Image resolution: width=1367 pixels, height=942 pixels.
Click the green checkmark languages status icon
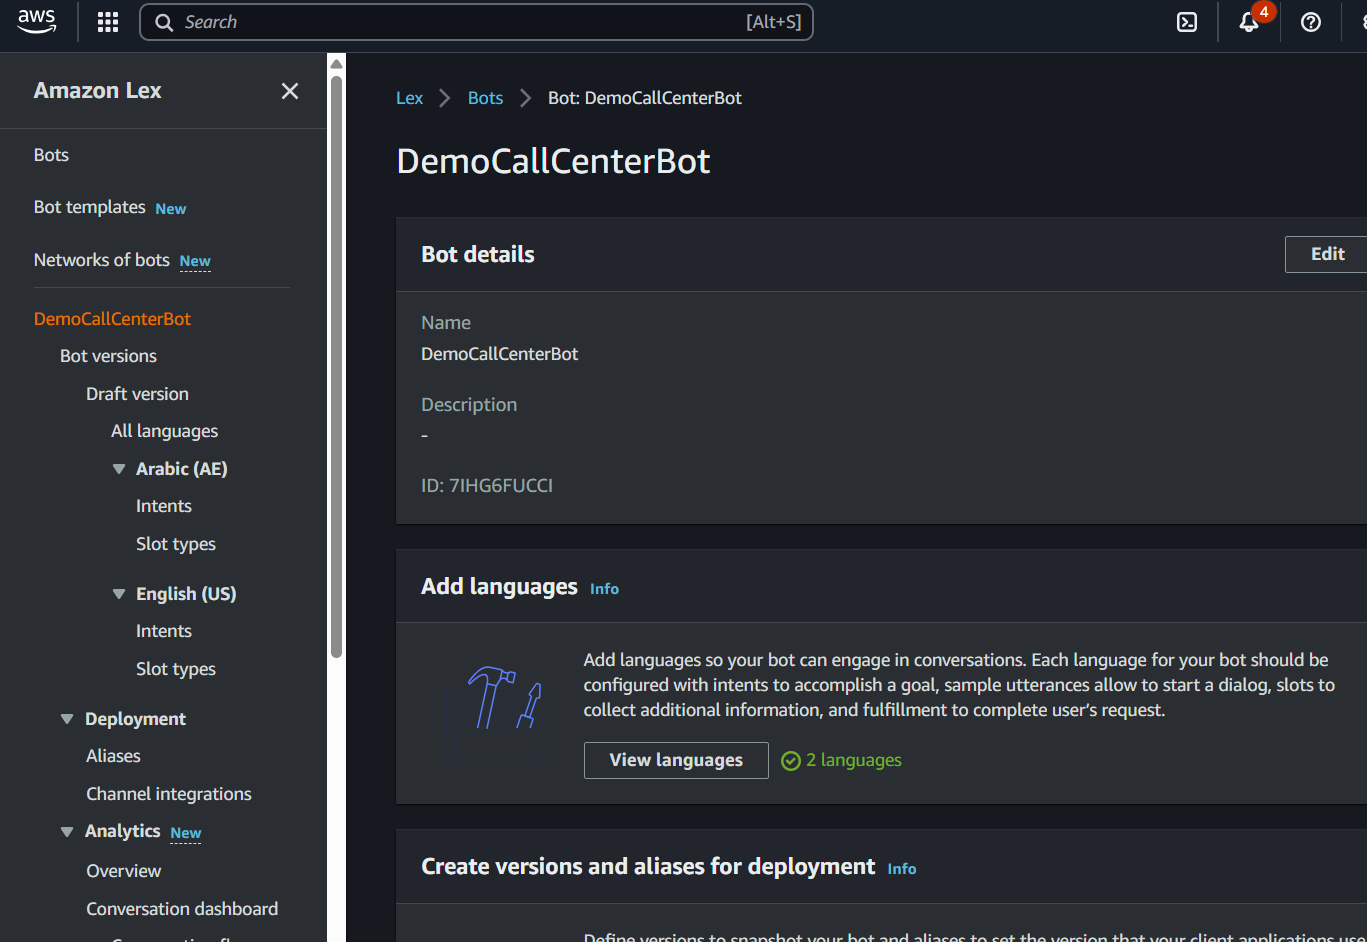[x=790, y=761]
